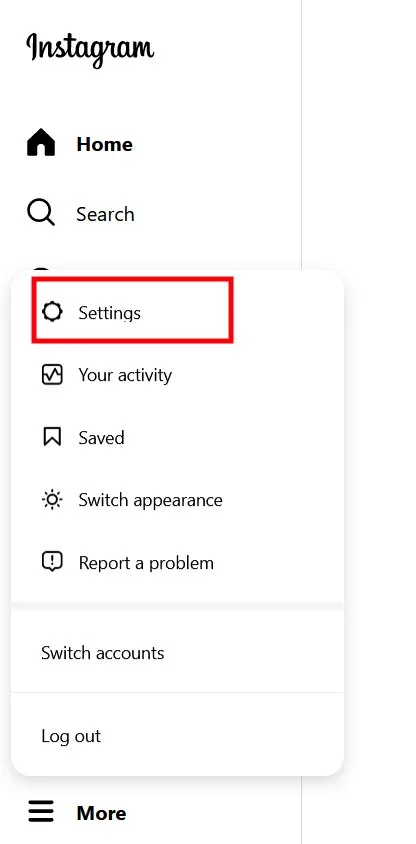Select the Saved menu item text

point(101,438)
